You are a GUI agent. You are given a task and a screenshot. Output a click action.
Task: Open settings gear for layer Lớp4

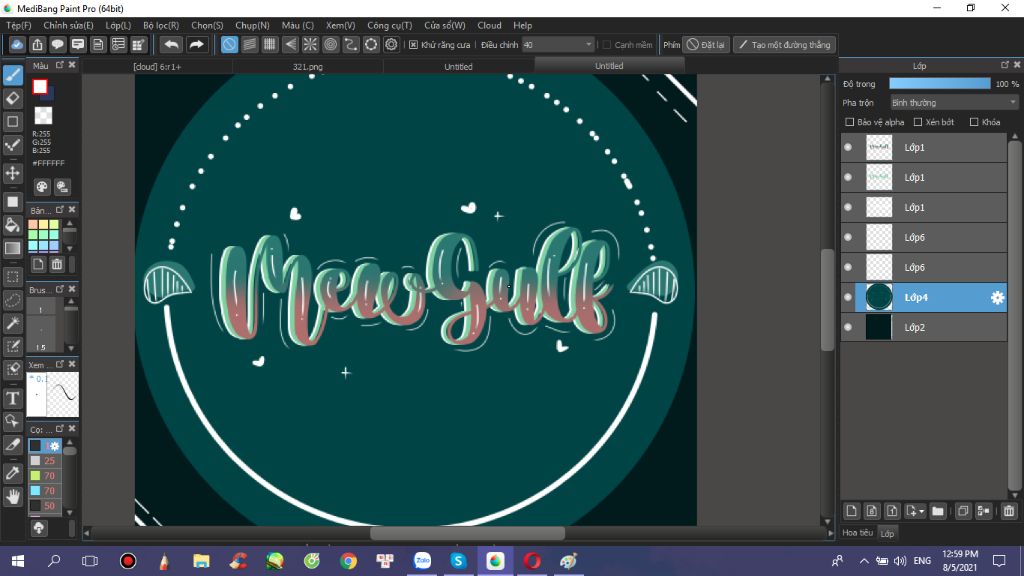[x=997, y=298]
